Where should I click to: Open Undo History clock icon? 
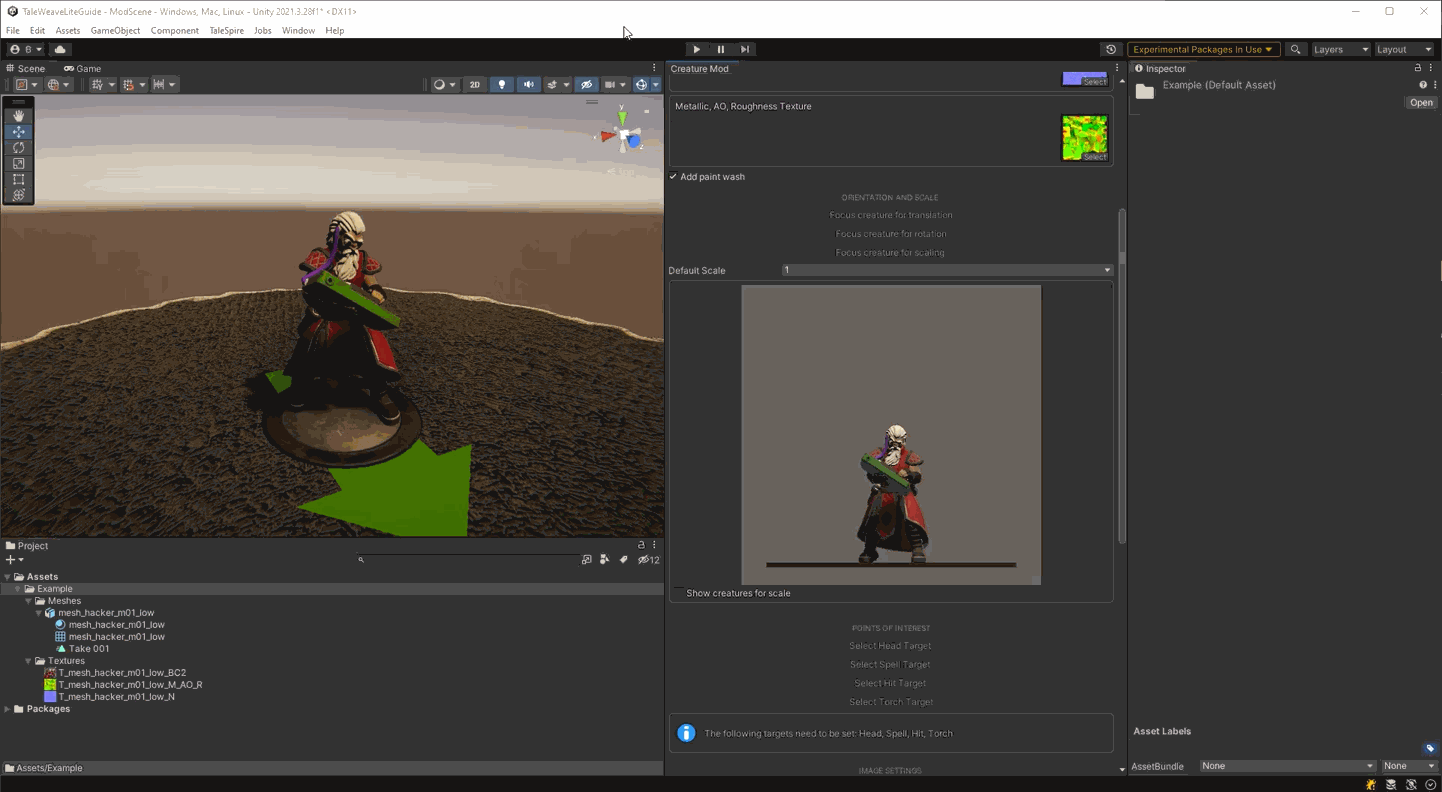1110,49
